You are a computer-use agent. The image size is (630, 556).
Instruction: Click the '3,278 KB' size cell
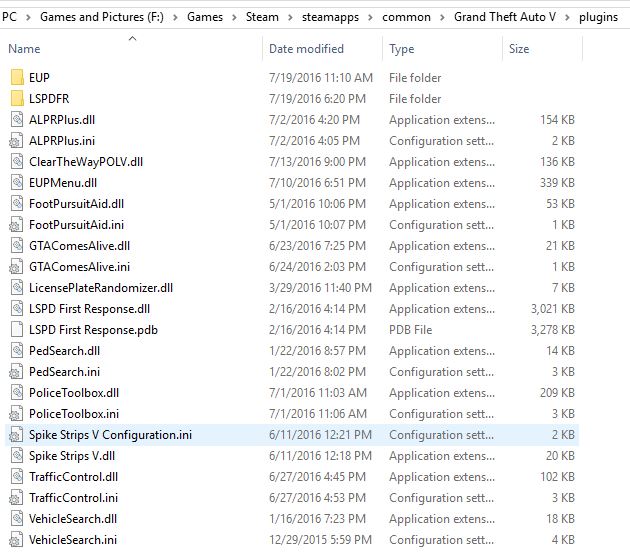(553, 329)
